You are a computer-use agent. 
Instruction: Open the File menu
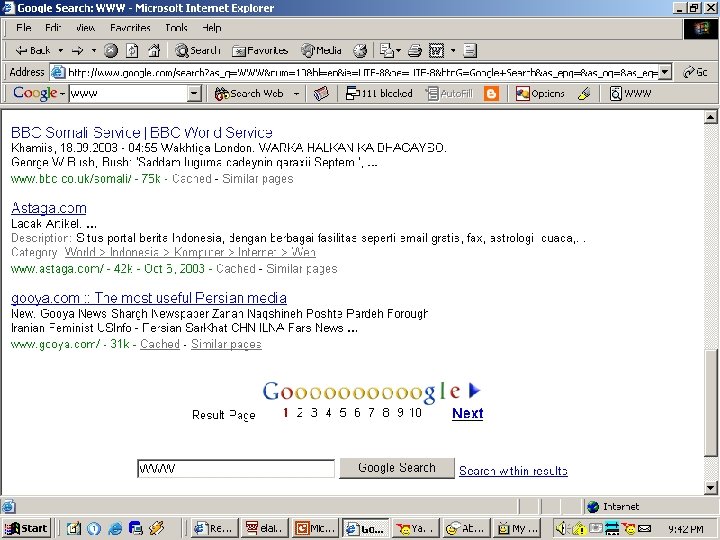(23, 28)
